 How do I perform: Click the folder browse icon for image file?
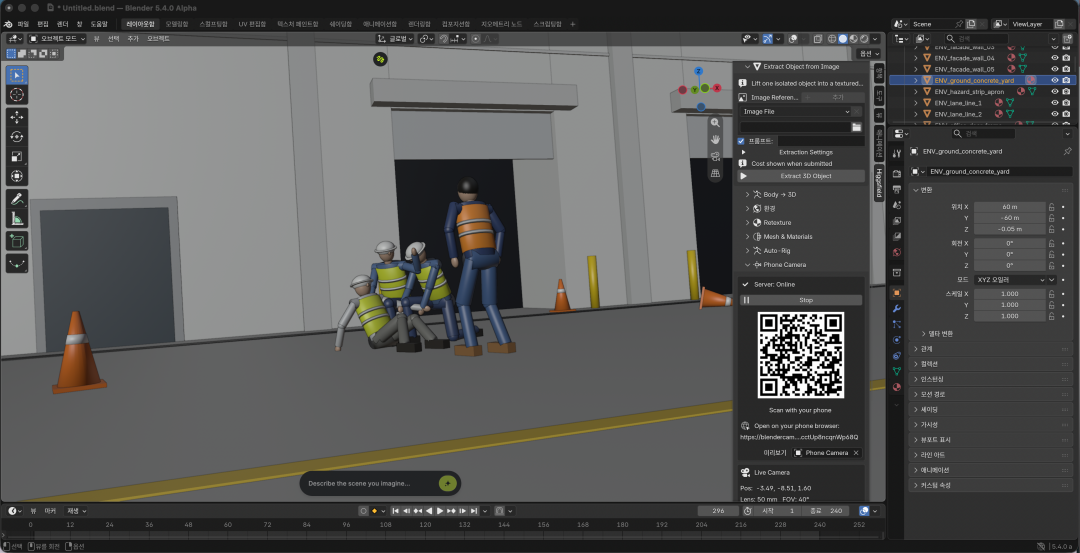click(857, 127)
